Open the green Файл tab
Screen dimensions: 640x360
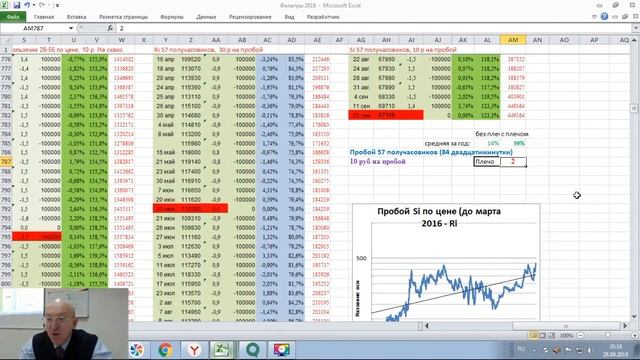[13, 17]
